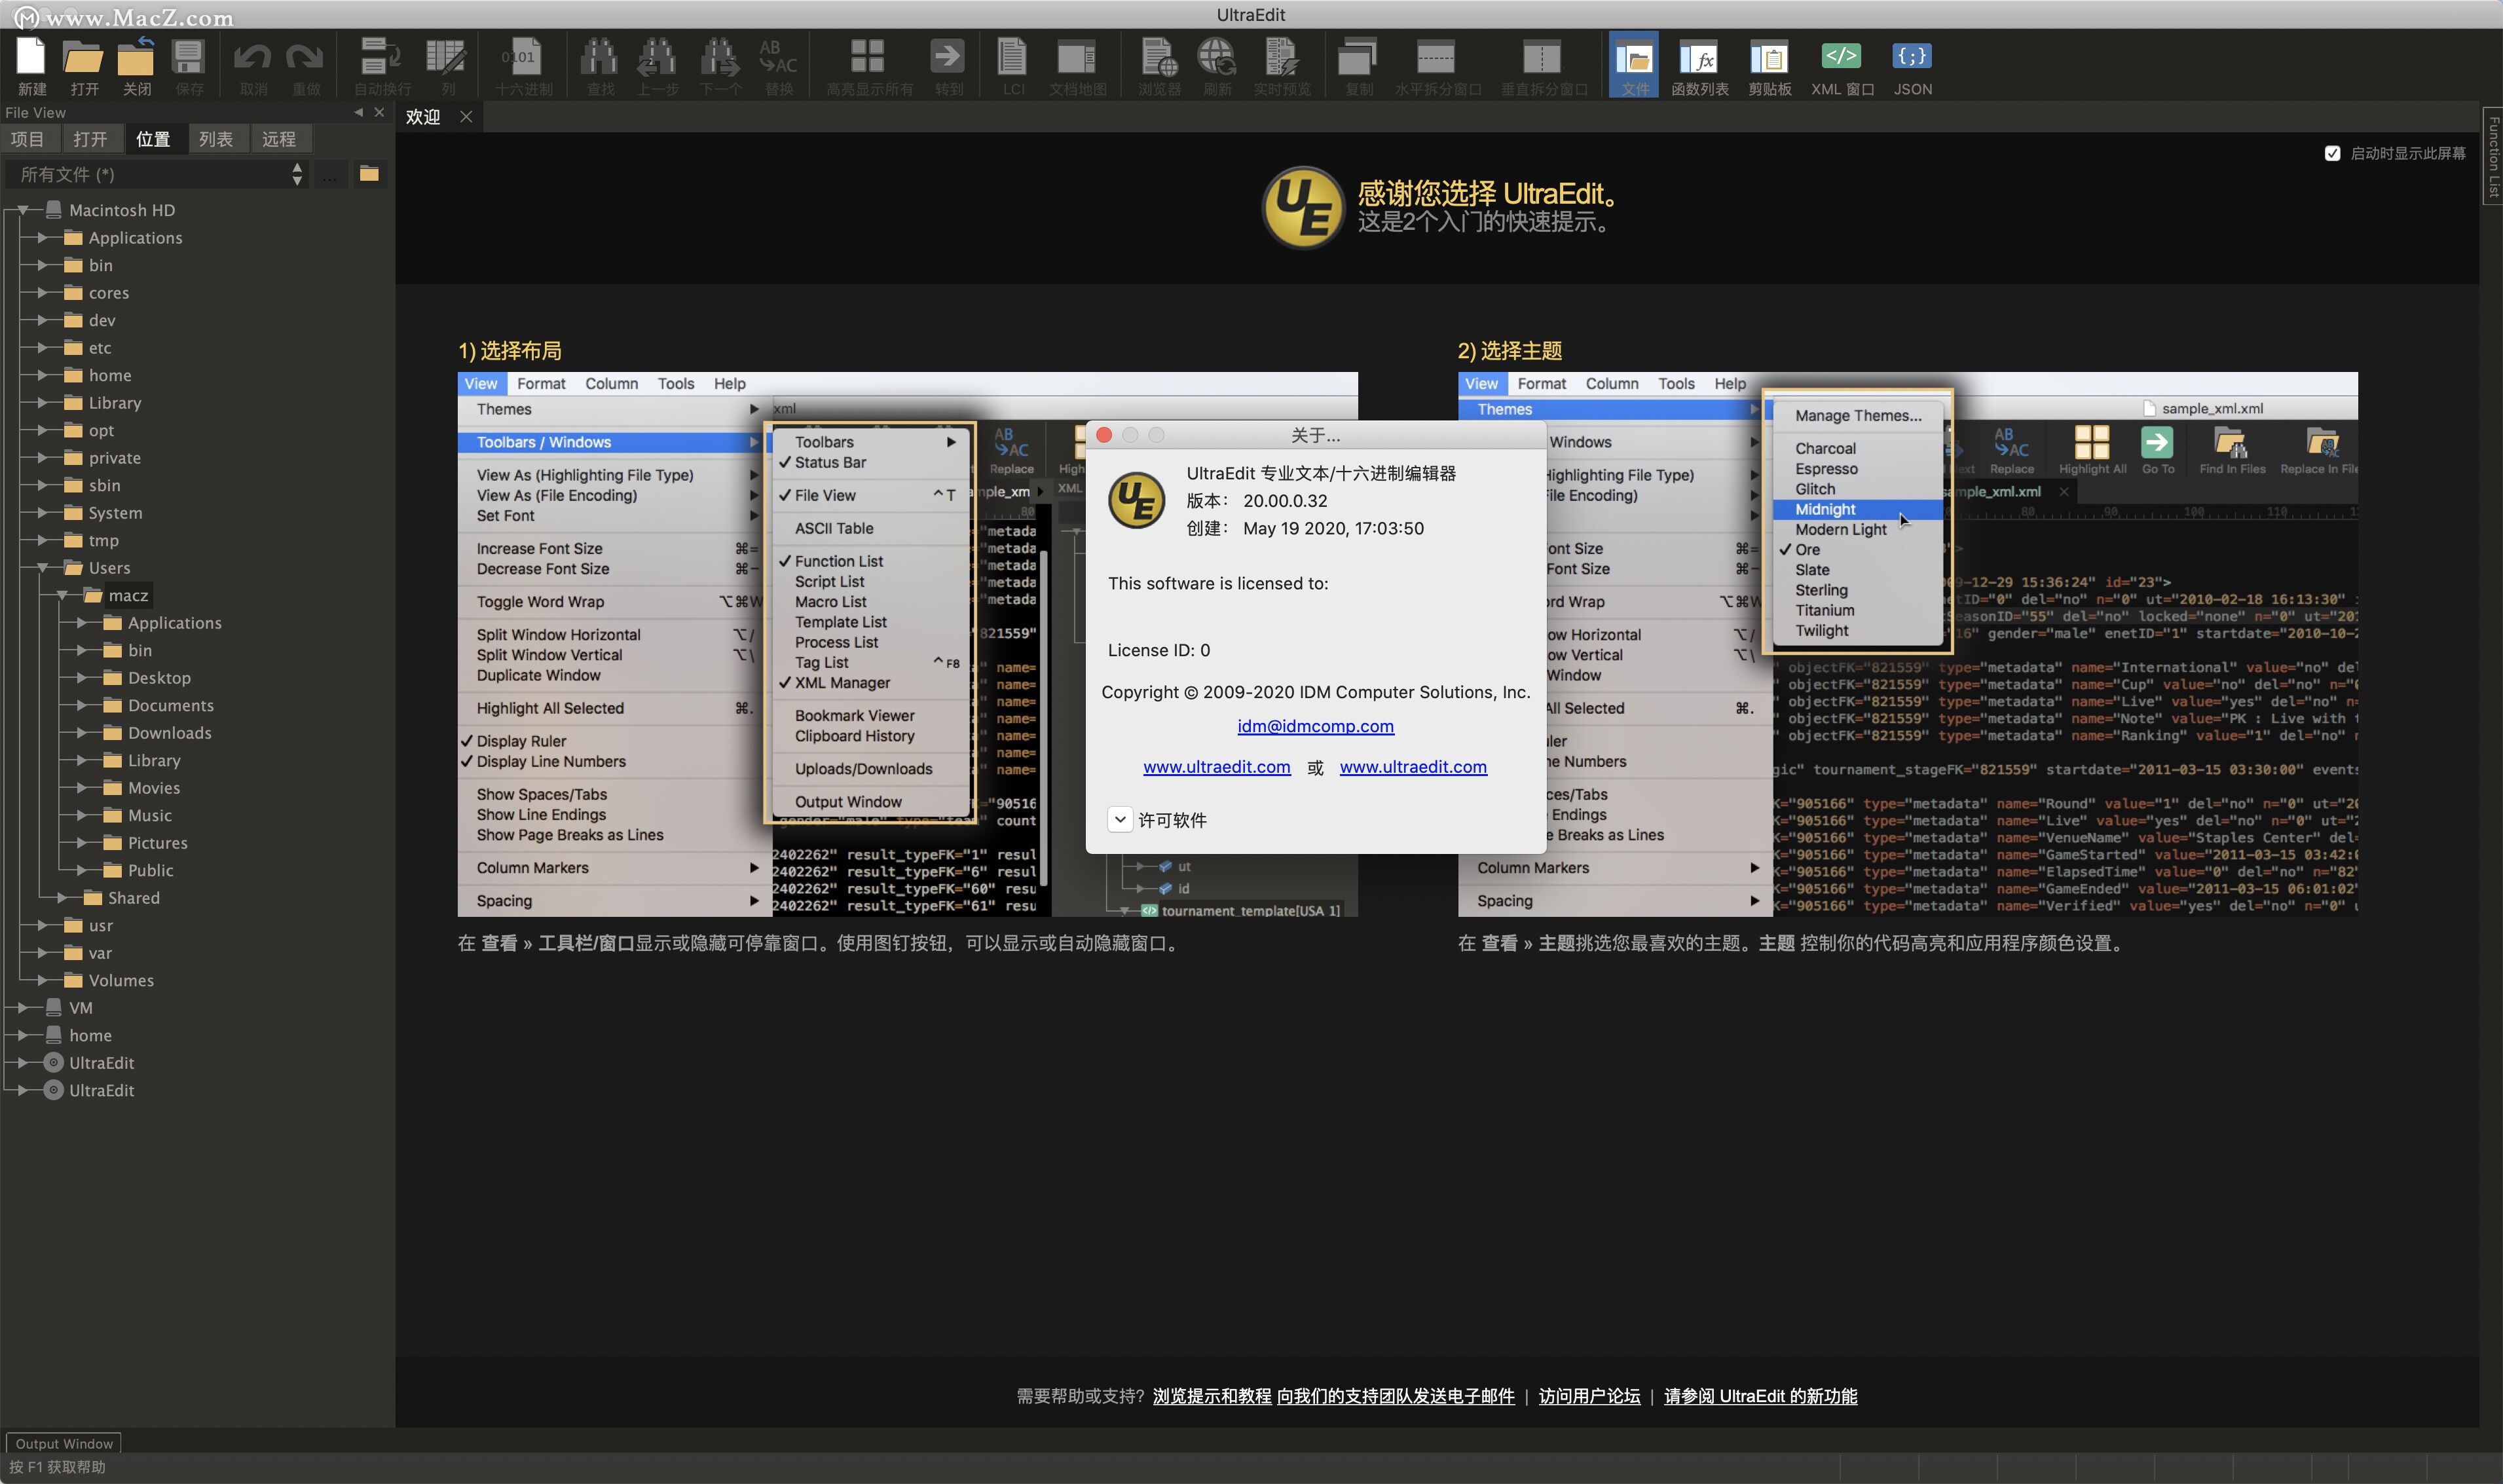The height and width of the screenshot is (1484, 2503).
Task: Close the 欢迎 tab with its X
Action: pyautogui.click(x=466, y=117)
